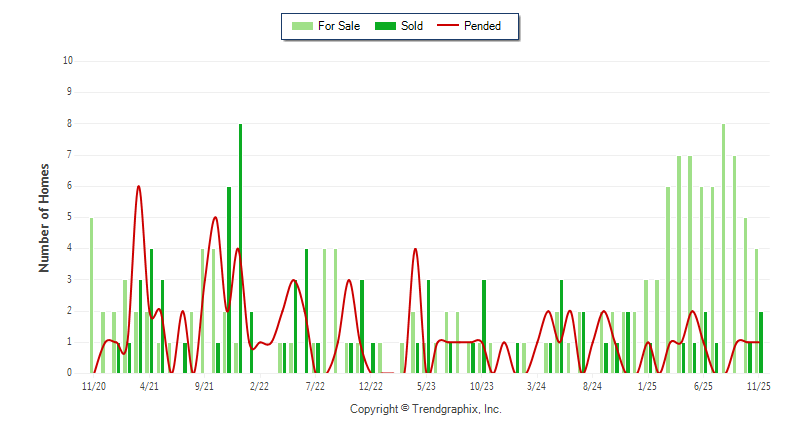Click the 10 label on the y-axis
This screenshot has width=800, height=434.
click(x=68, y=61)
